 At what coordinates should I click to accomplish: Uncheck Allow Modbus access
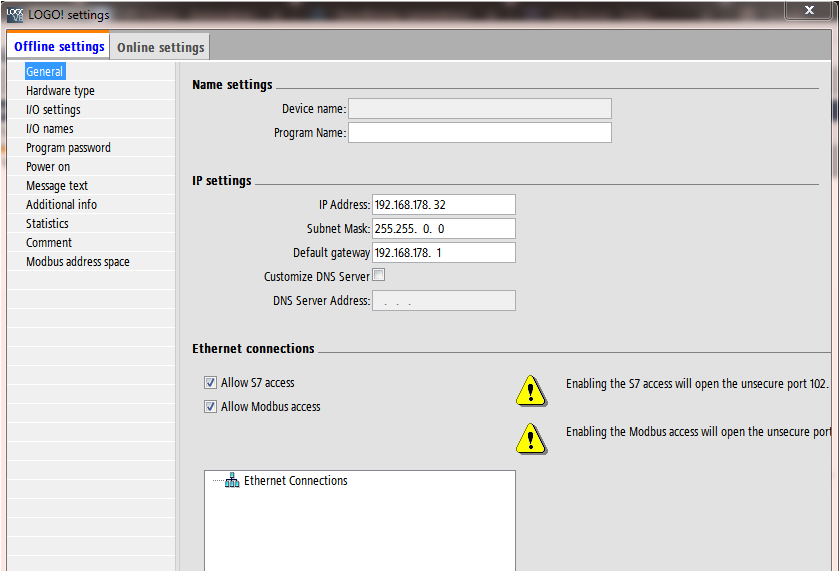pyautogui.click(x=210, y=407)
